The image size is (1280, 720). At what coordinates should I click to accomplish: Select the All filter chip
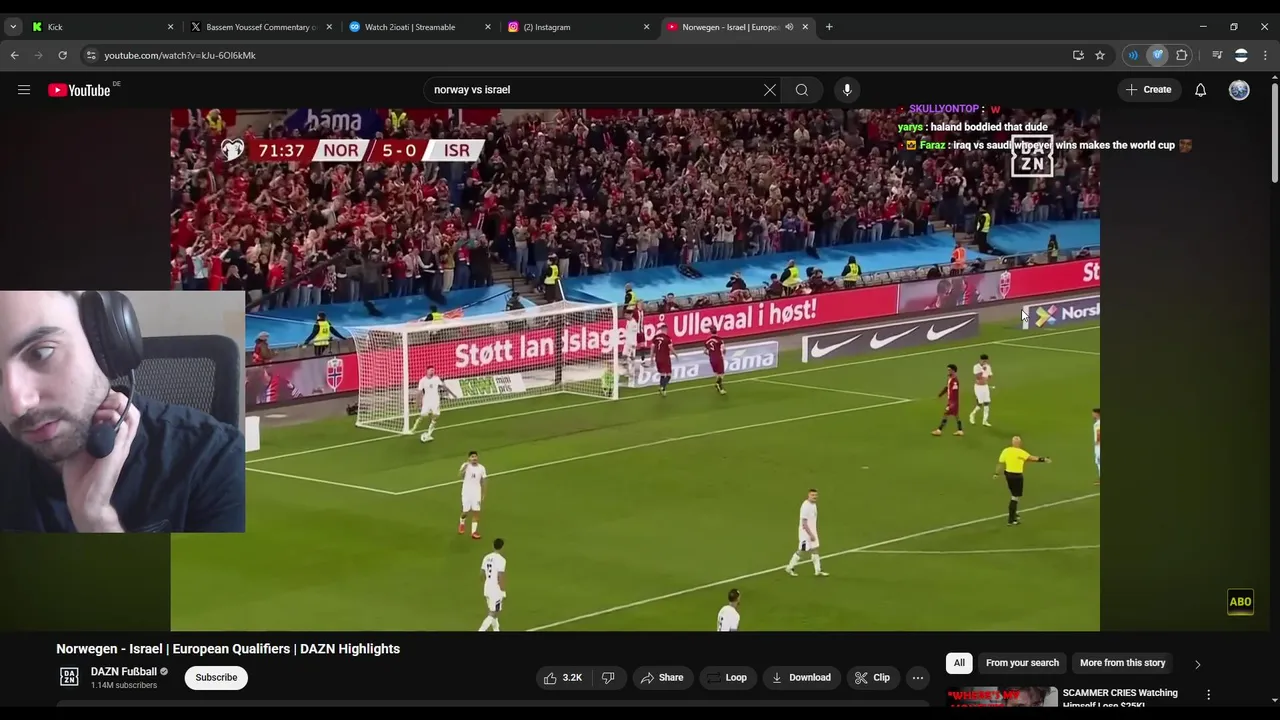[959, 663]
